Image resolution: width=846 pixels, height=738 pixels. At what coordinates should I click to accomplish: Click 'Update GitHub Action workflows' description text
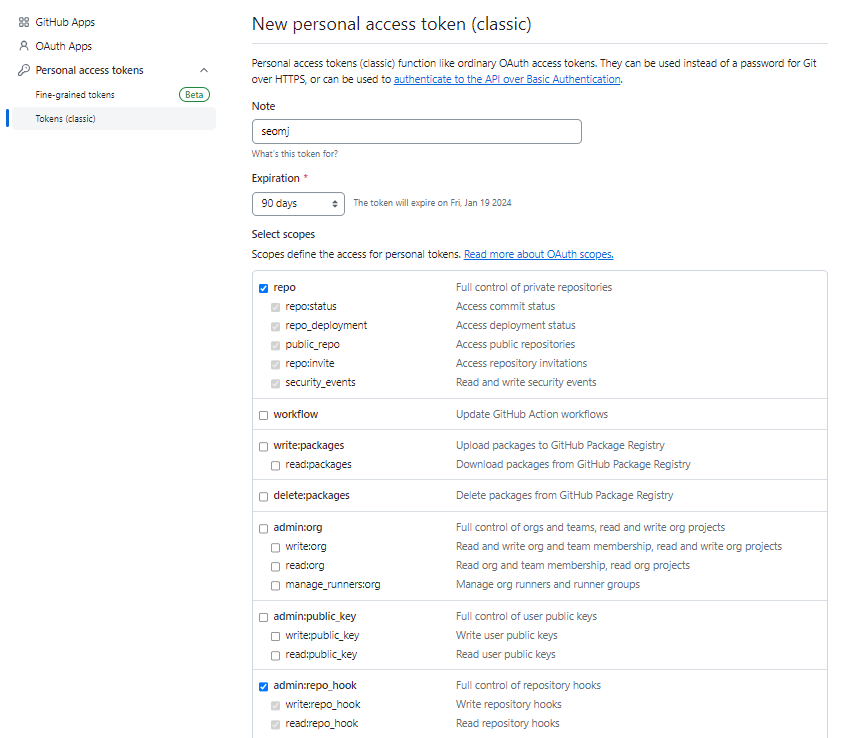(x=531, y=414)
